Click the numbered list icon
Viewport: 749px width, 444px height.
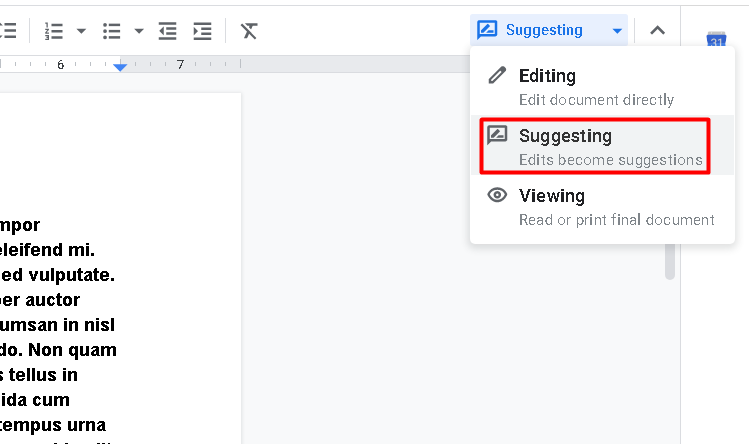pos(53,31)
